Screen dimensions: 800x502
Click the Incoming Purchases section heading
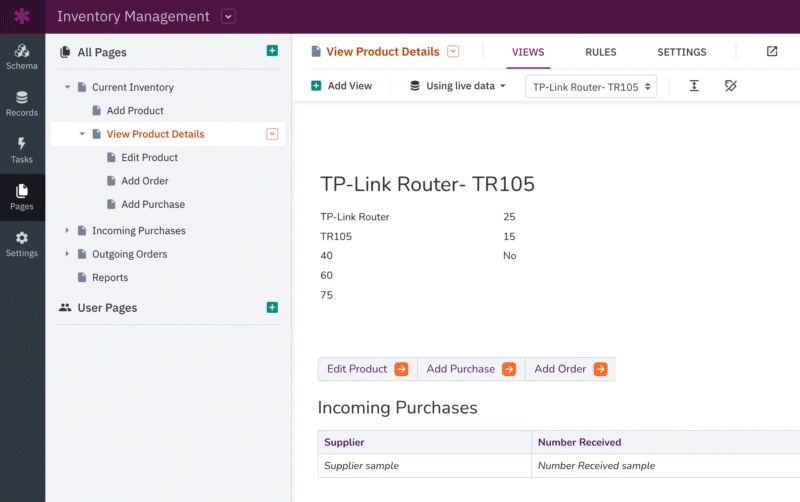click(397, 408)
